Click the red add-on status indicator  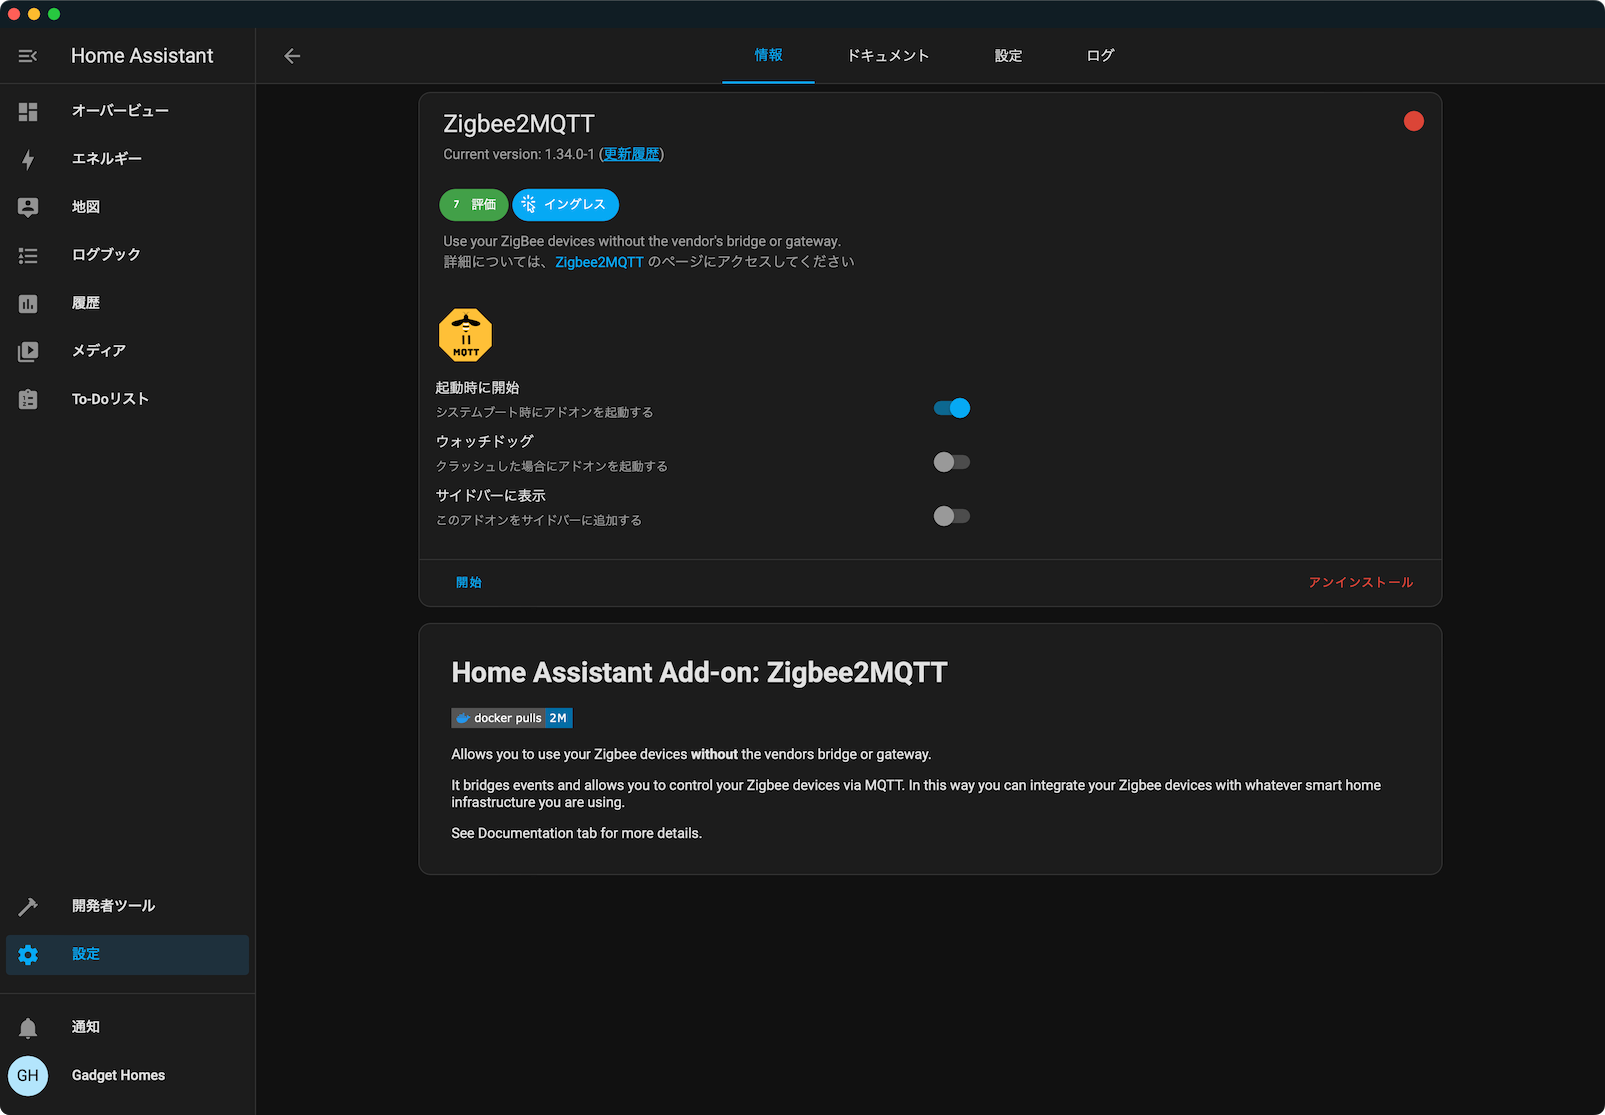pyautogui.click(x=1413, y=121)
